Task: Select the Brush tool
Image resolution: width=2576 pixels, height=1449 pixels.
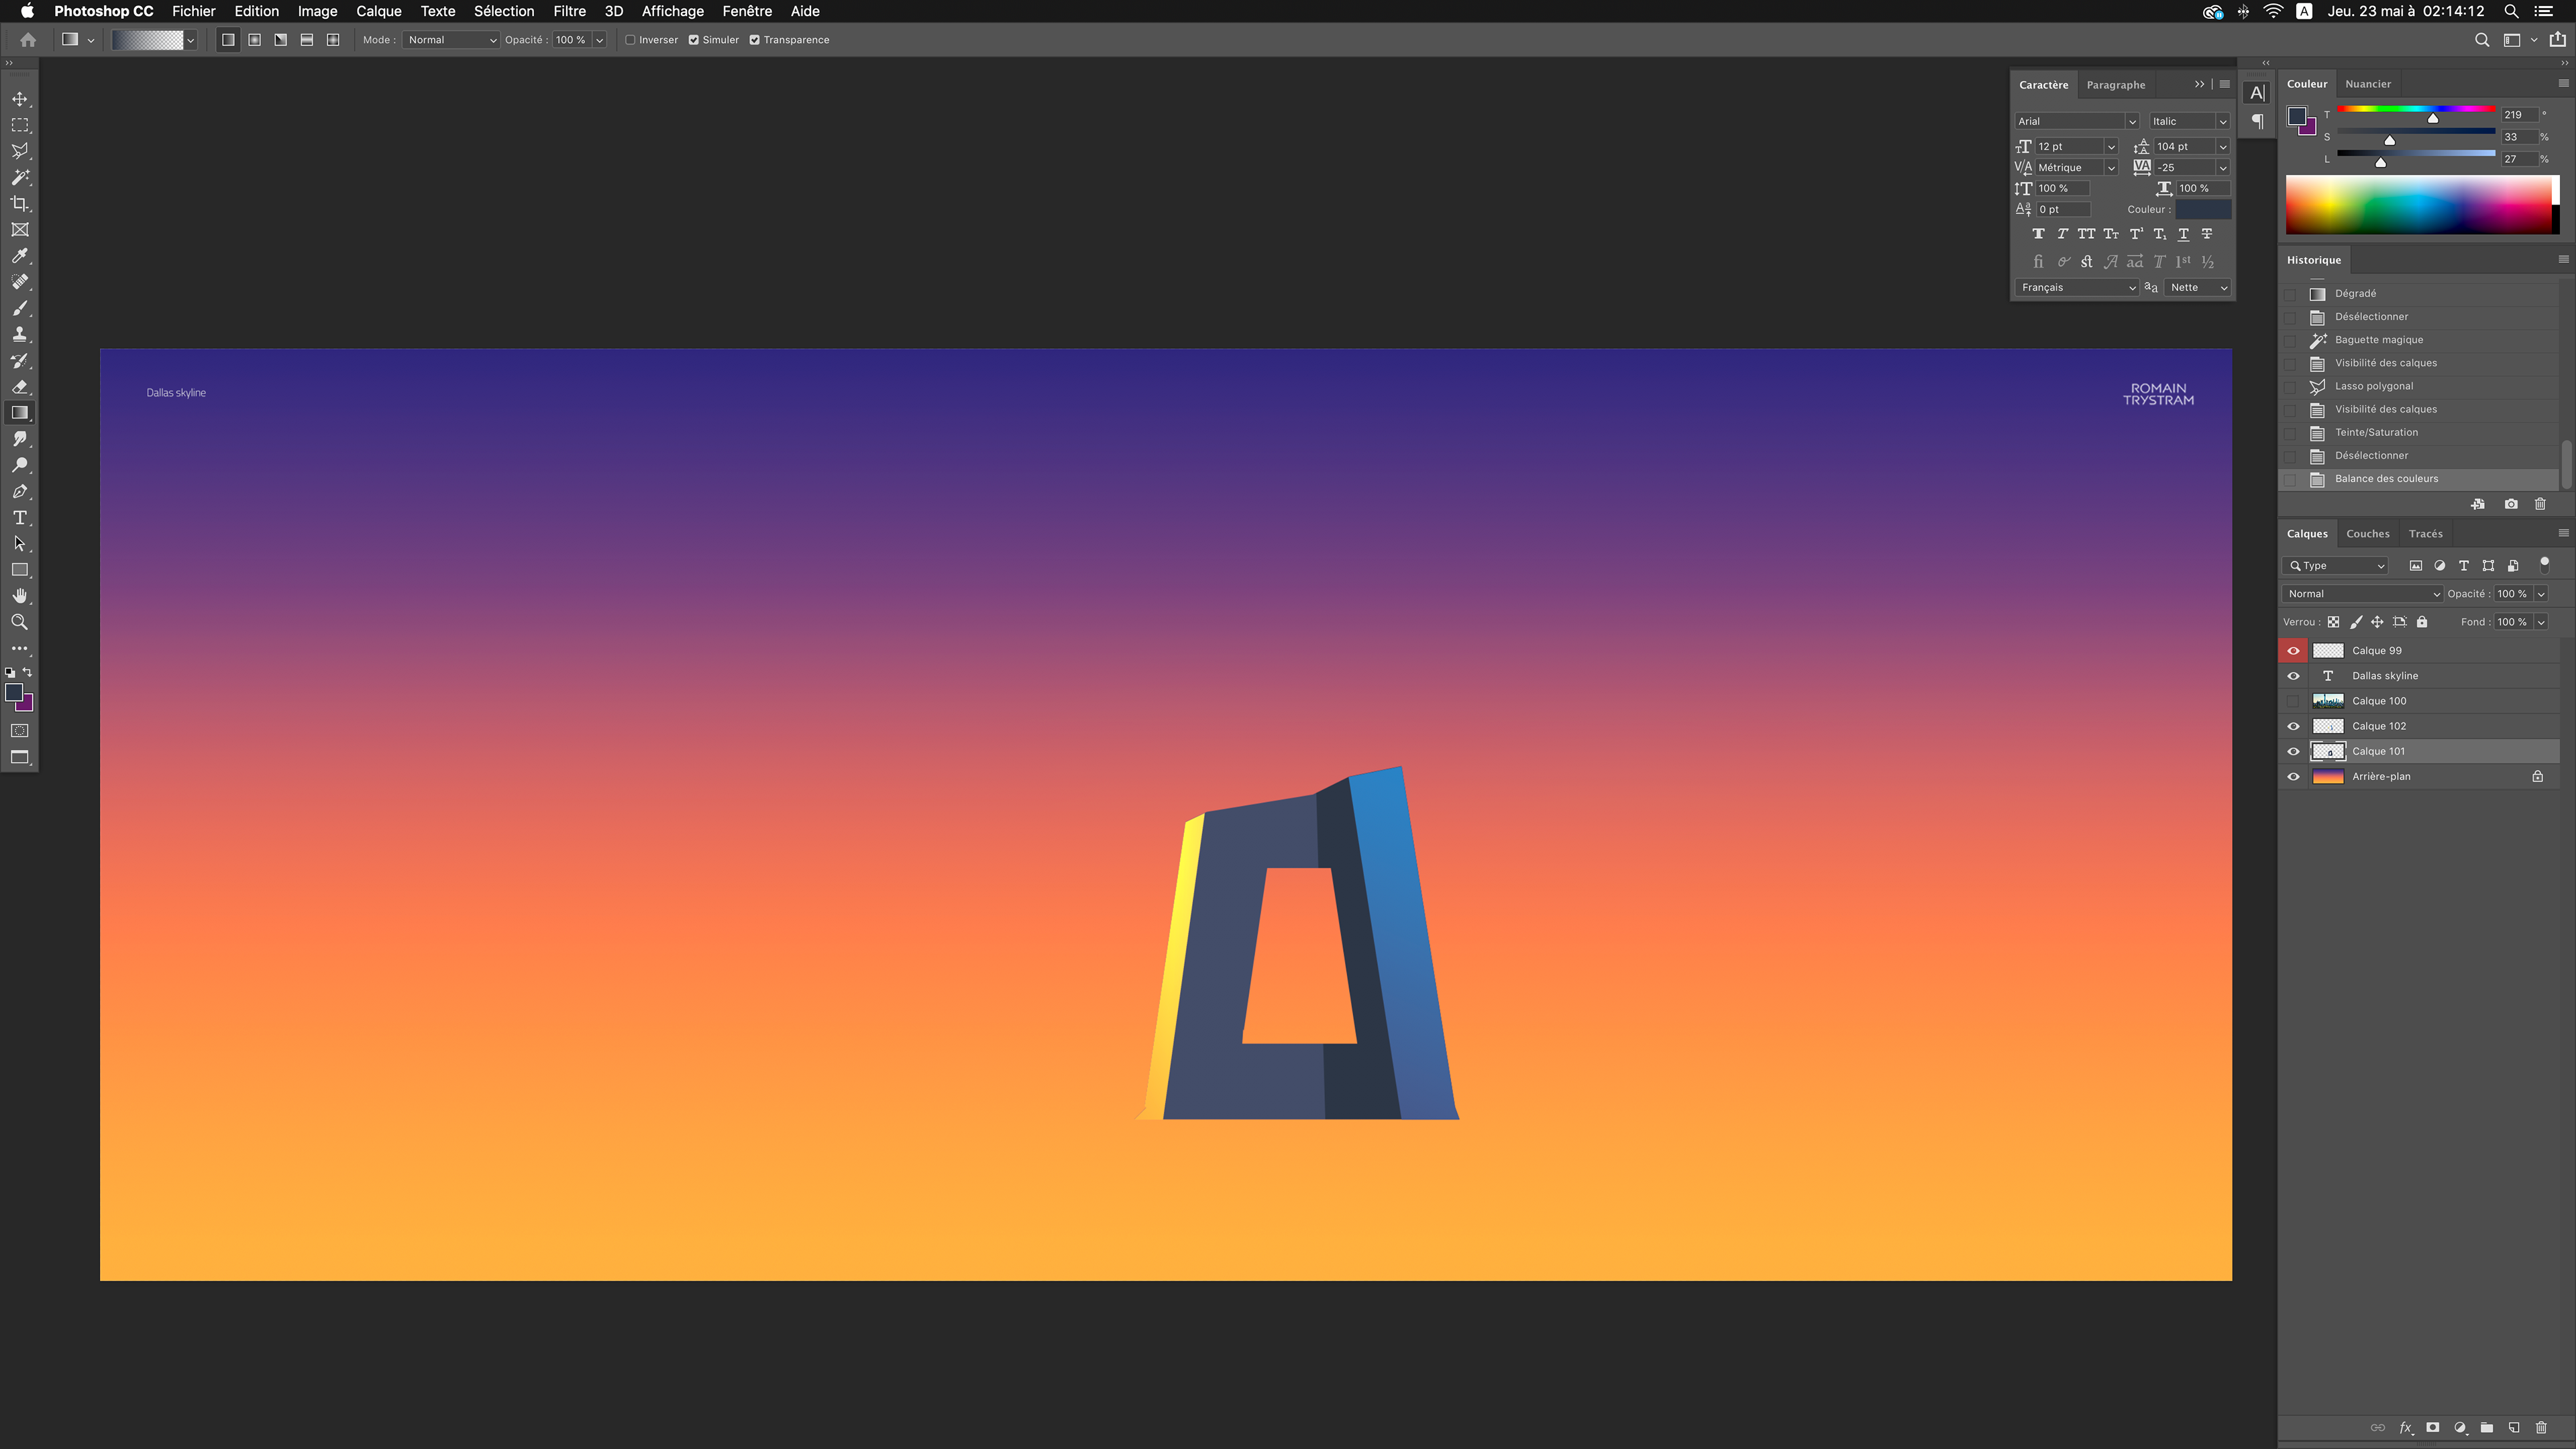Action: coord(20,308)
